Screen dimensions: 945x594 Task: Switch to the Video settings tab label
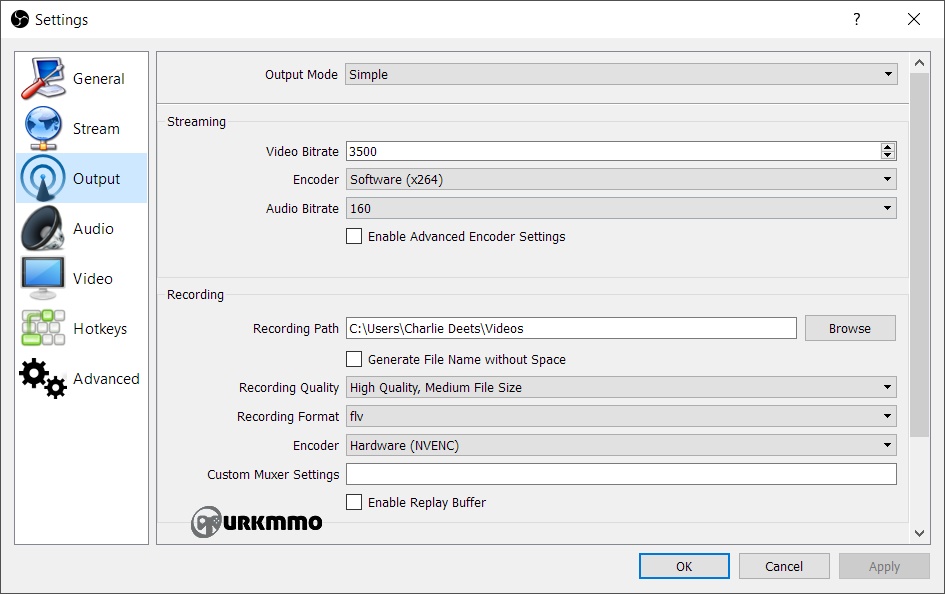click(x=93, y=279)
